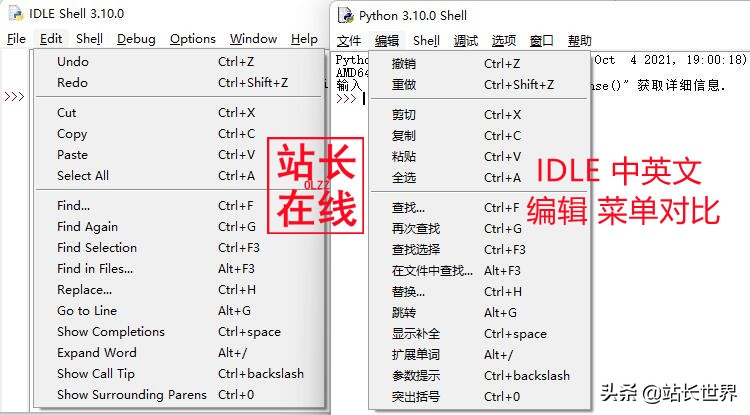Viewport: 750px width, 415px height.
Task: Choose 参数提示 menu entry
Action: pos(479,376)
